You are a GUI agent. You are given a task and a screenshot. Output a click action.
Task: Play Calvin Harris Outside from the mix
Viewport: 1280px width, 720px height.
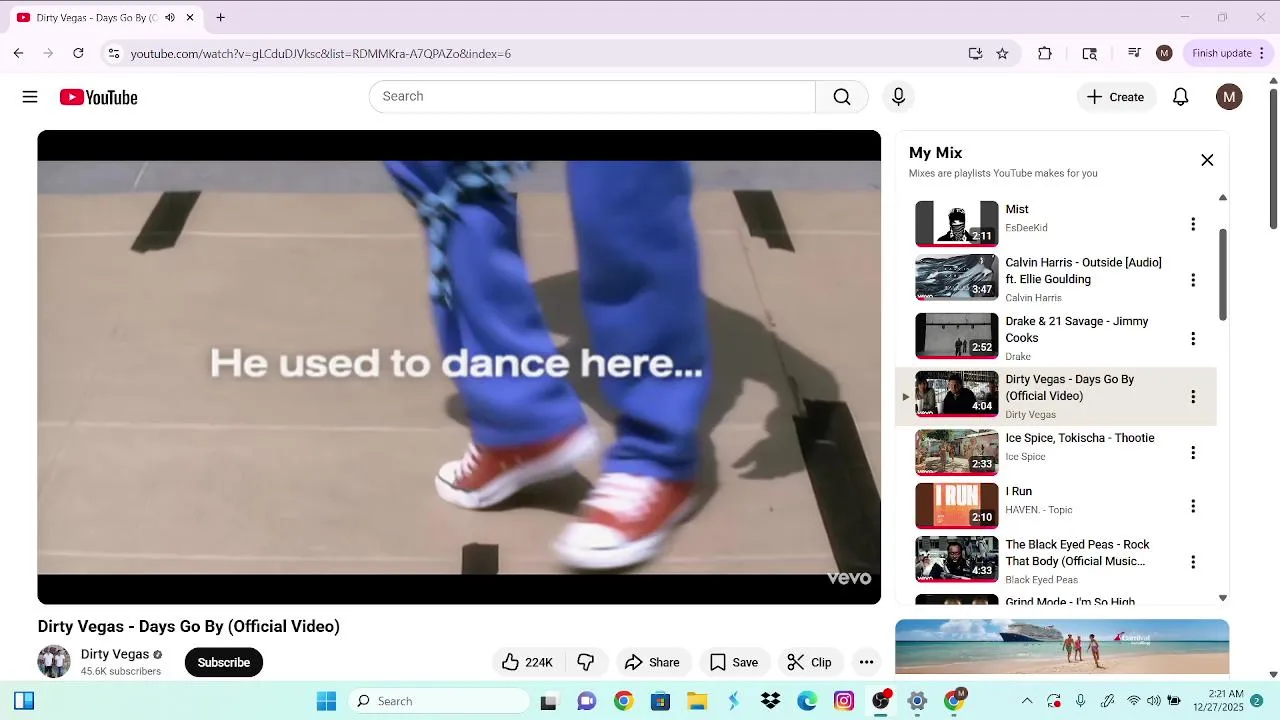click(957, 279)
